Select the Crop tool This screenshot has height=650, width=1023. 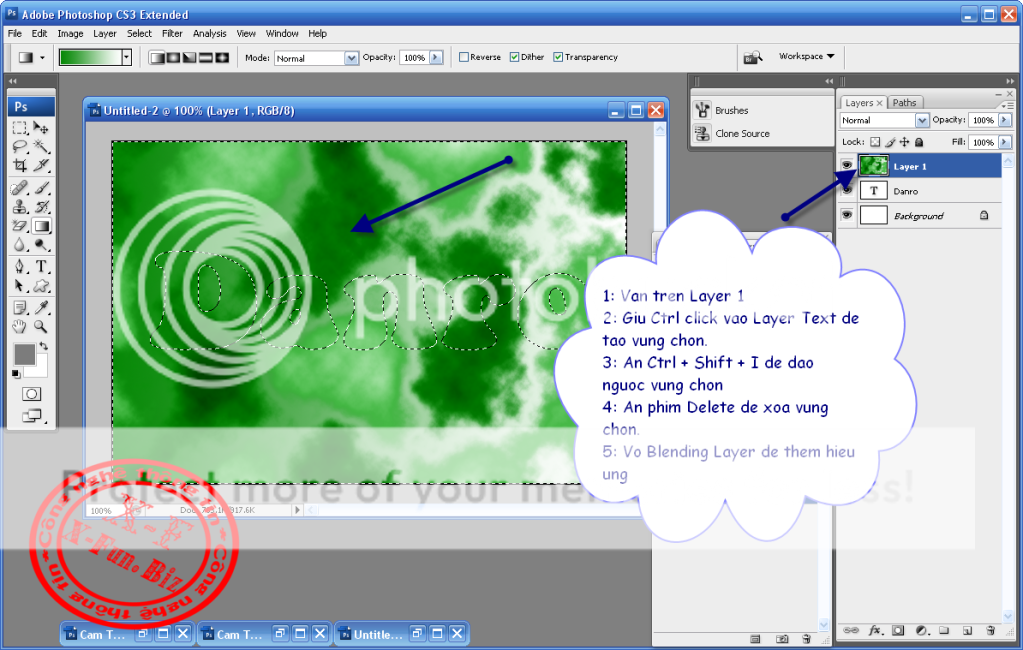[20, 165]
